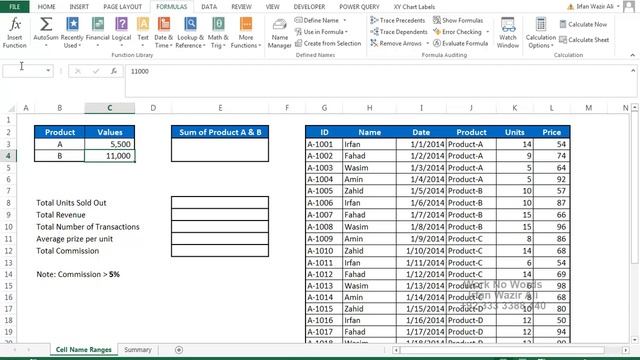Click Calculate Now
Image resolution: width=640 pixels, height=360 pixels.
coord(583,24)
